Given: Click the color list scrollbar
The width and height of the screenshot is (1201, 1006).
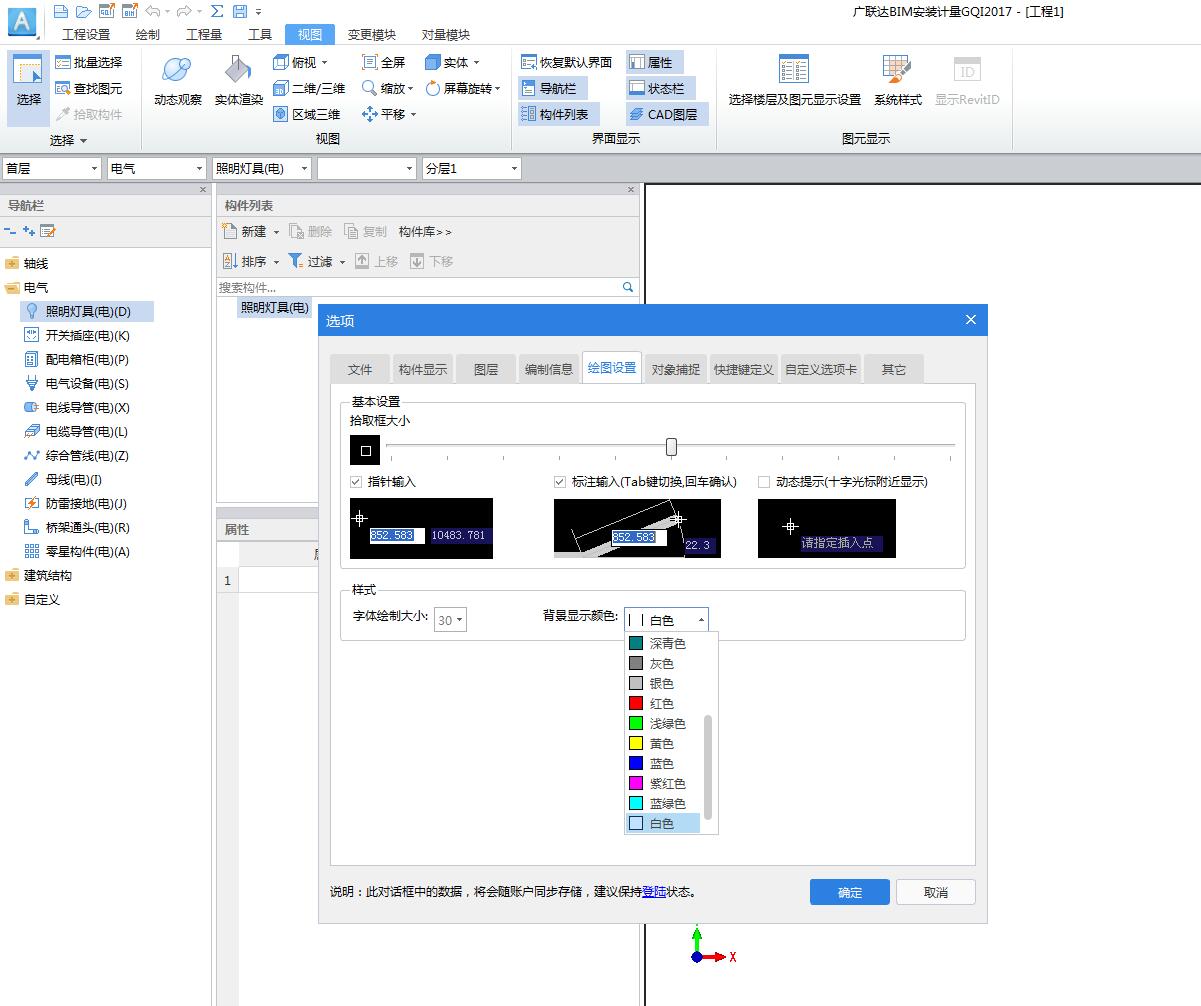Looking at the screenshot, I should tap(709, 767).
